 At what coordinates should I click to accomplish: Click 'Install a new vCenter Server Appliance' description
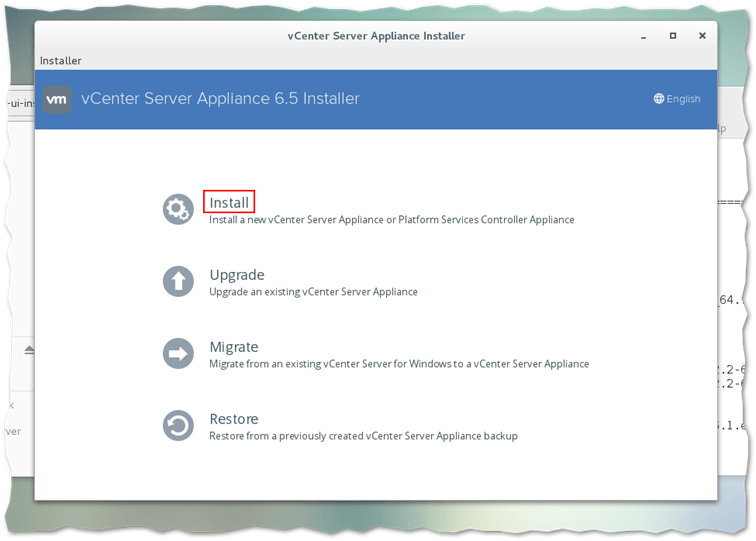point(392,220)
